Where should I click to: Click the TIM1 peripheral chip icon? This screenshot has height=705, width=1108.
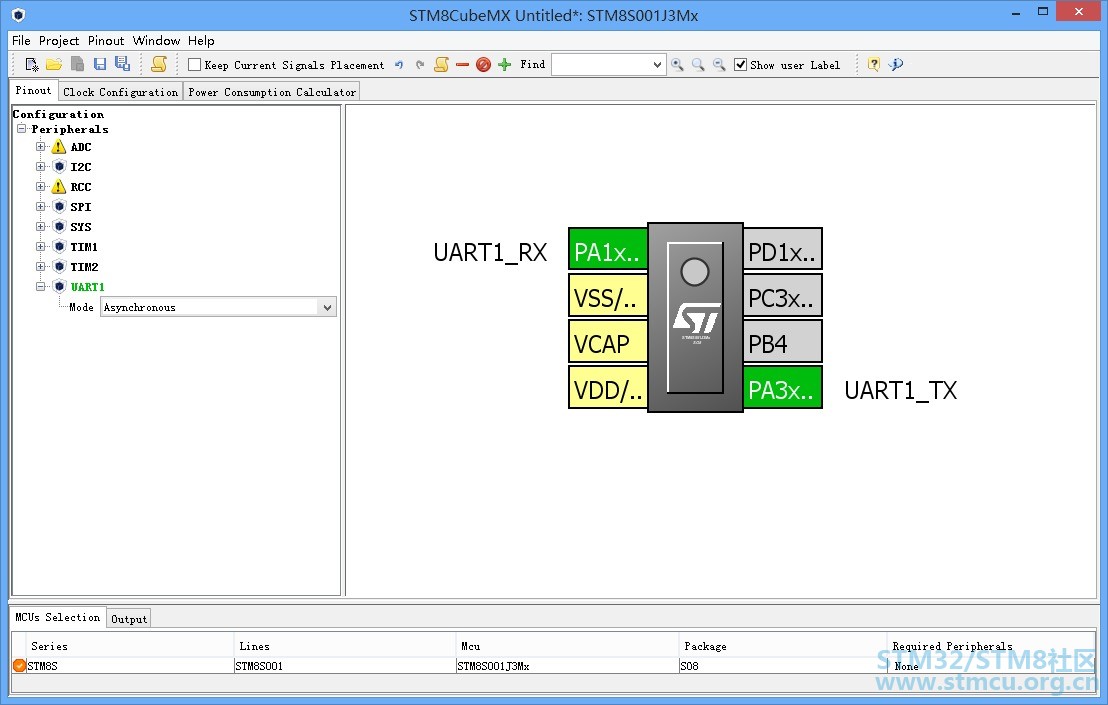[59, 247]
